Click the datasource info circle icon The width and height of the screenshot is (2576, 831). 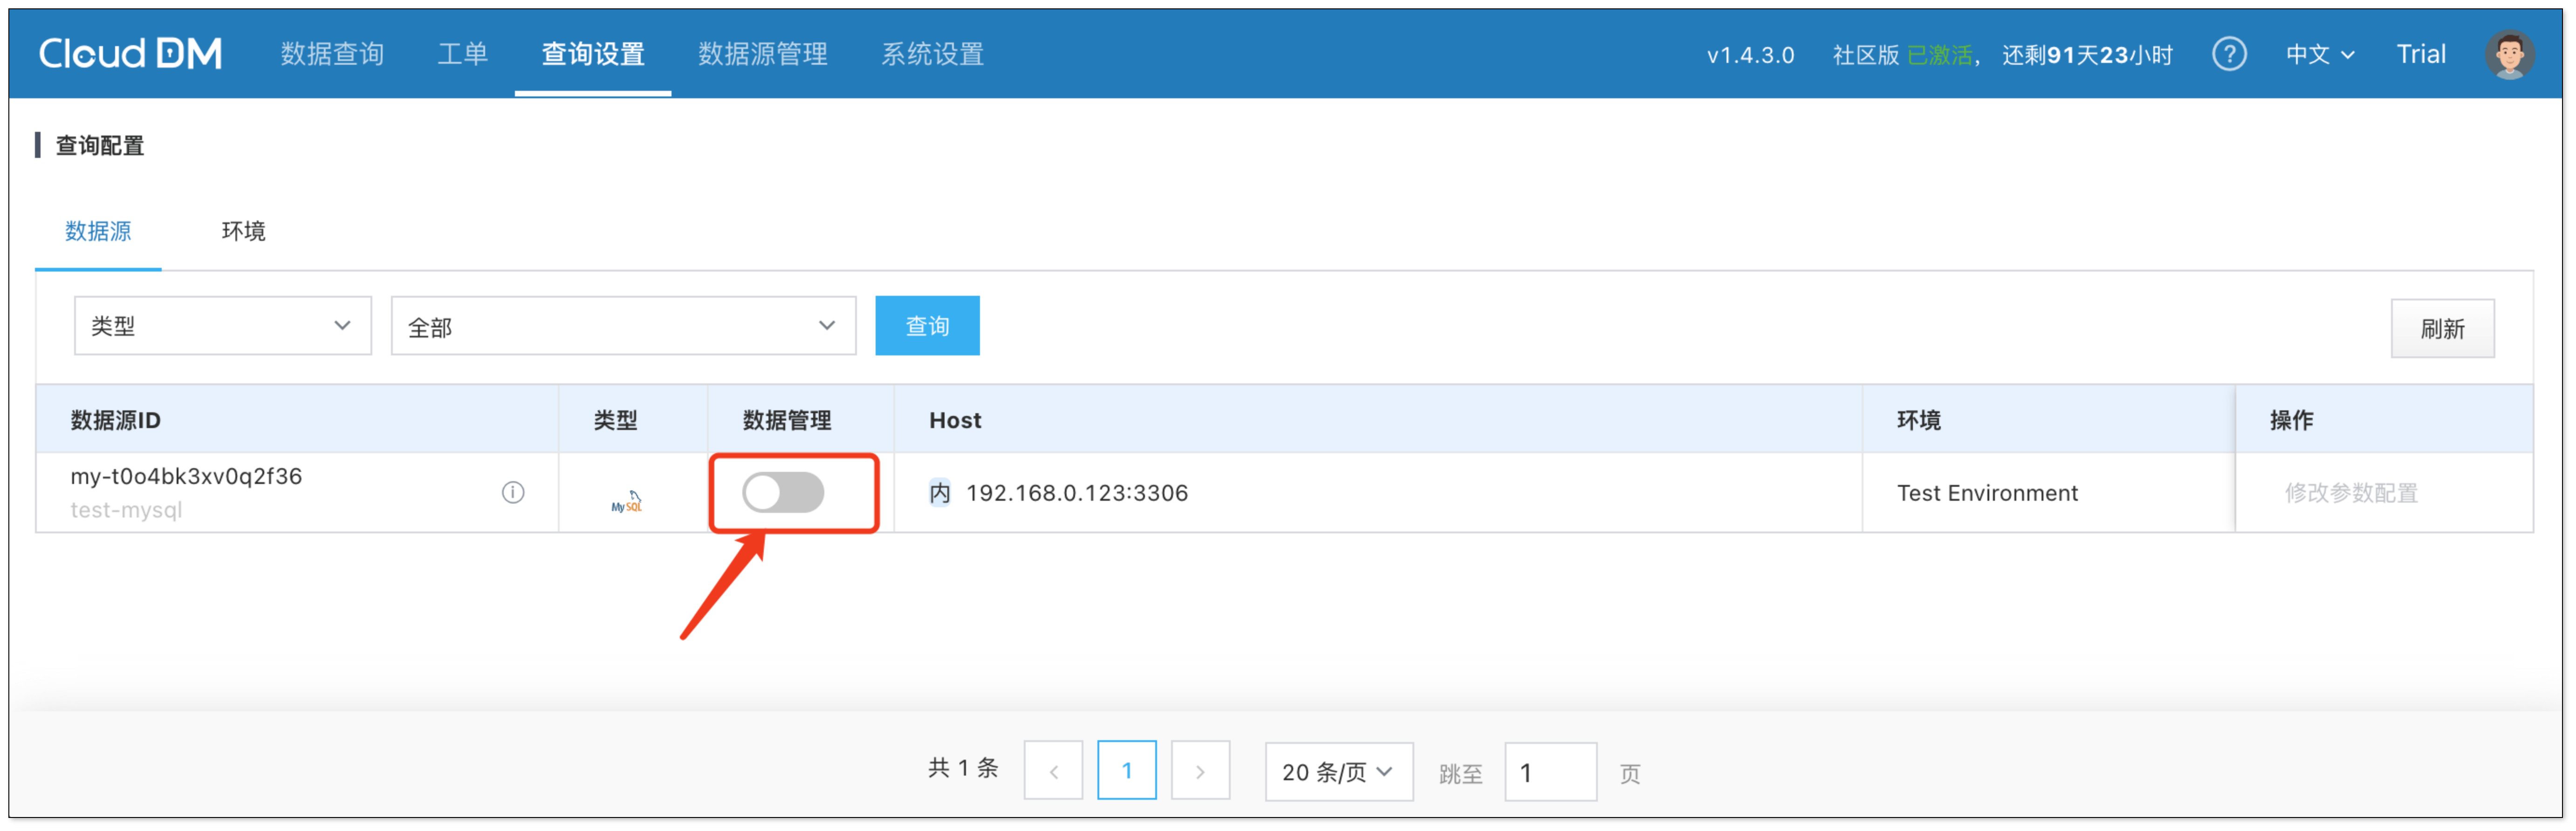513,492
